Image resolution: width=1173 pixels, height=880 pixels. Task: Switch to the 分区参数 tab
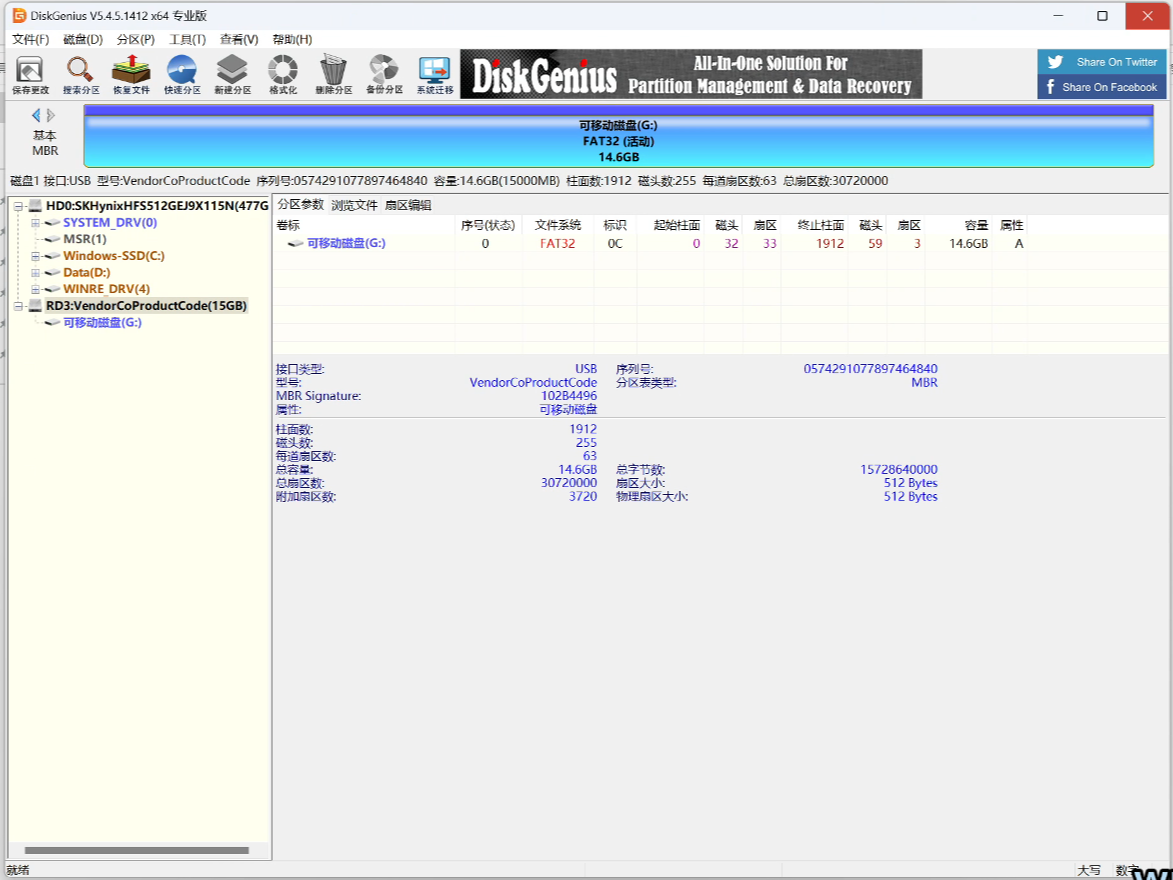coord(301,205)
